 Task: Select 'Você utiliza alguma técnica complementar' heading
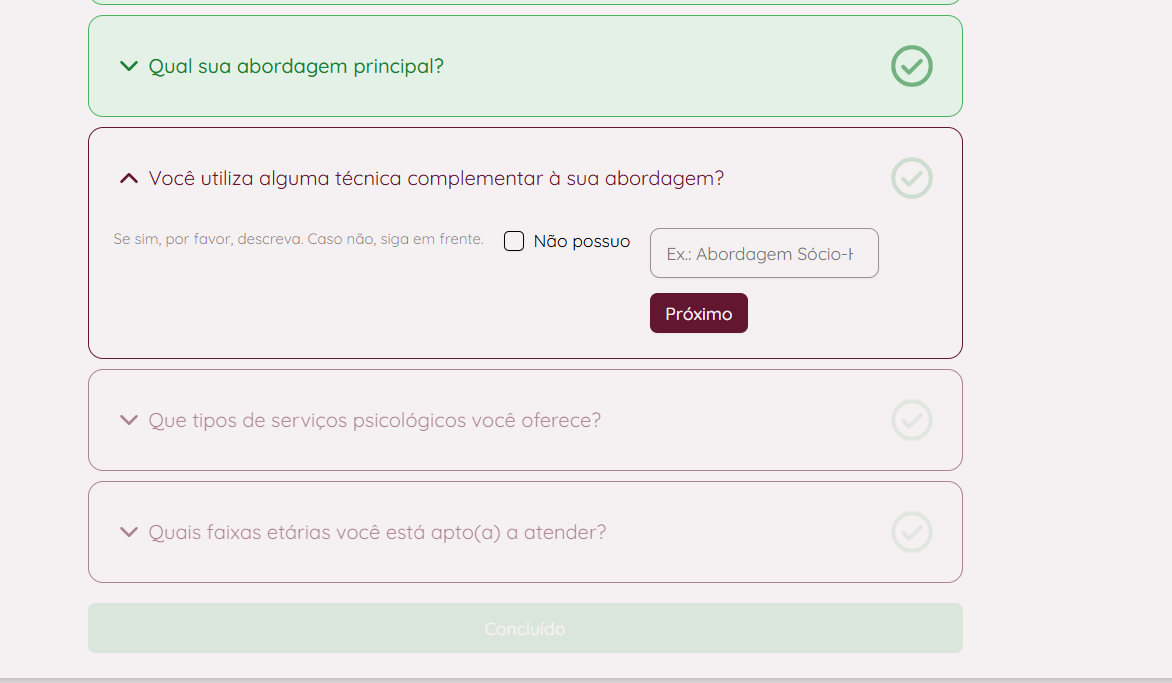coord(436,178)
